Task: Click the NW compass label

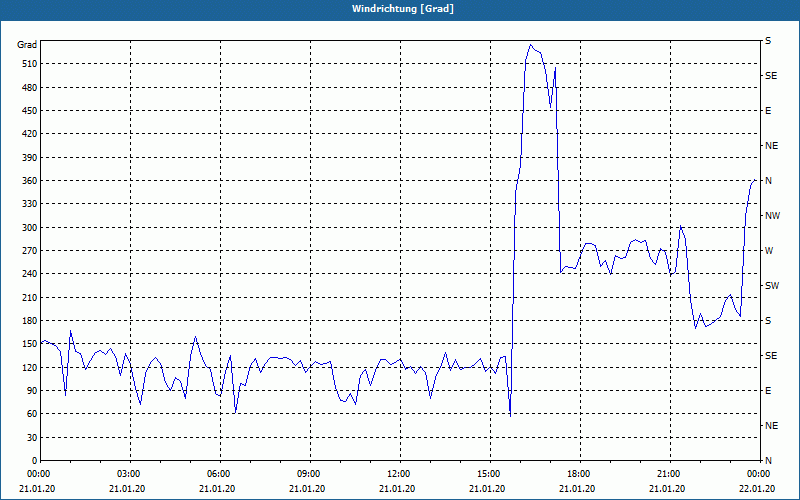Action: (x=772, y=216)
